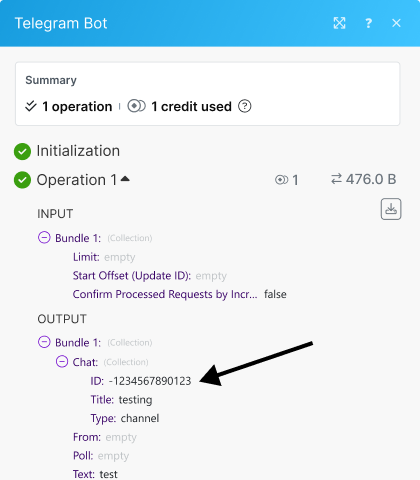Collapse Operation 1 with the arrow
The image size is (420, 480).
(125, 179)
